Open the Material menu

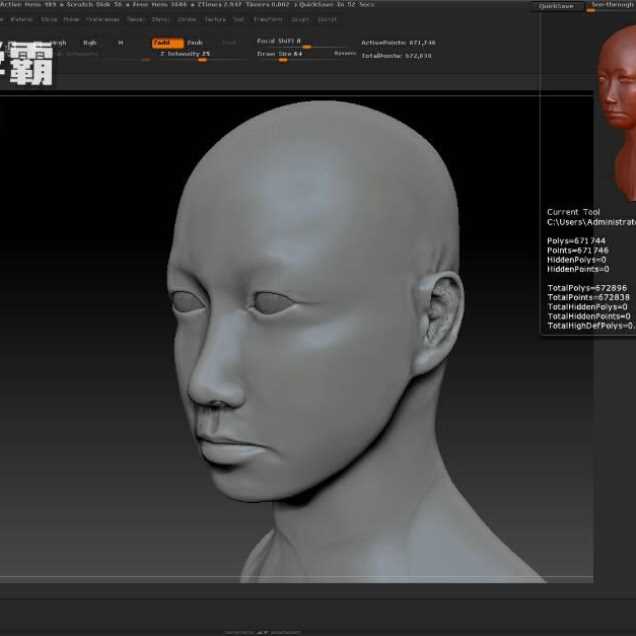pos(21,19)
